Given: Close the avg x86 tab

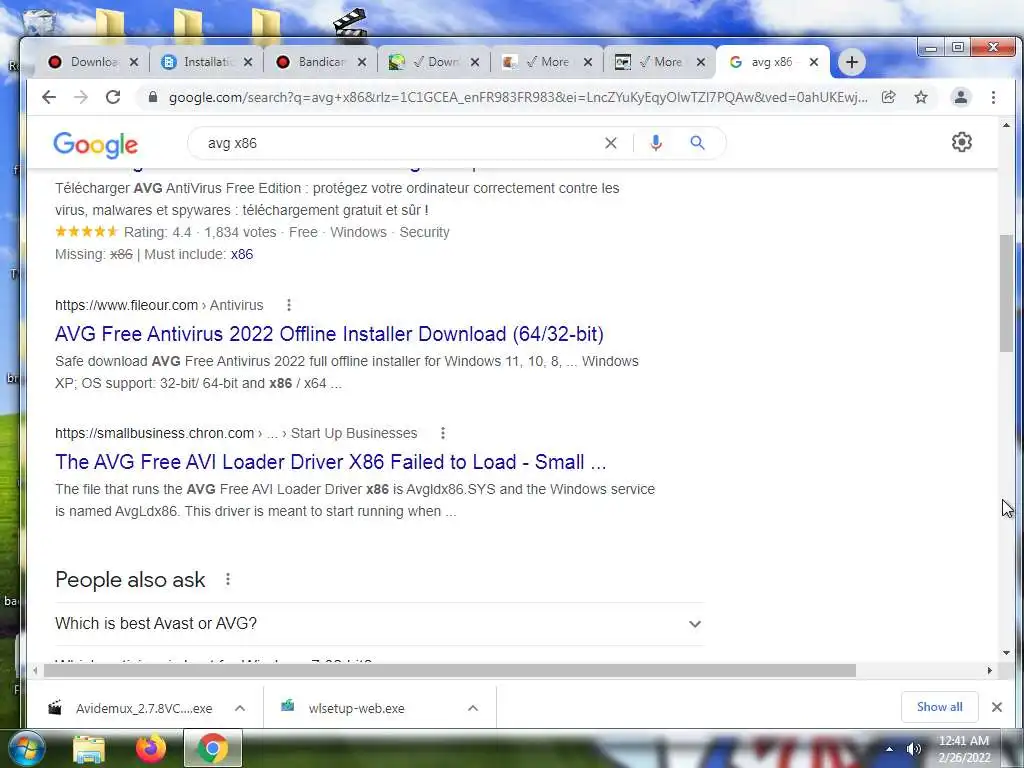Looking at the screenshot, I should [814, 62].
